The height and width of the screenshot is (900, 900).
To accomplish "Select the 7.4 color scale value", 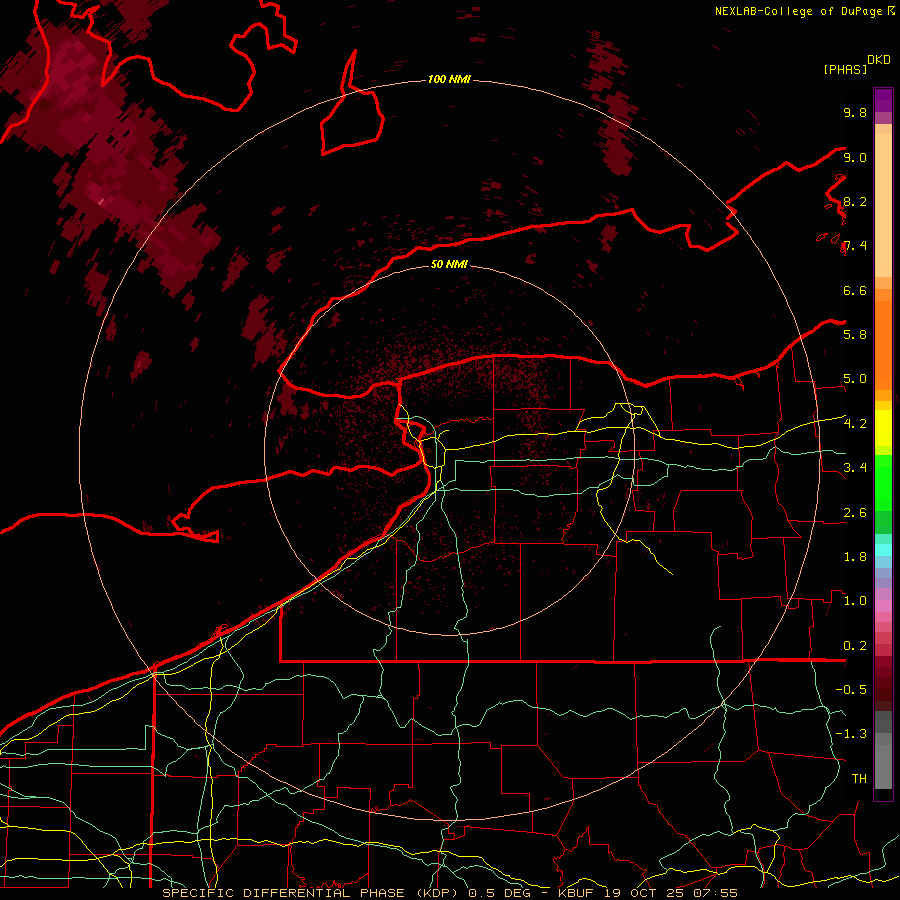I will coord(855,246).
